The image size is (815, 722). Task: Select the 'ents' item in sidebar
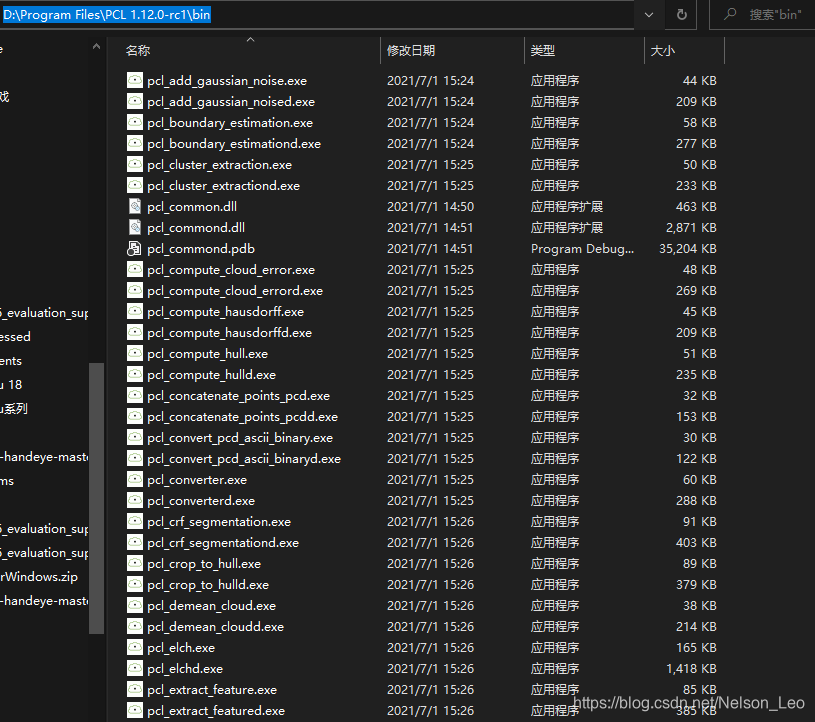click(11, 361)
